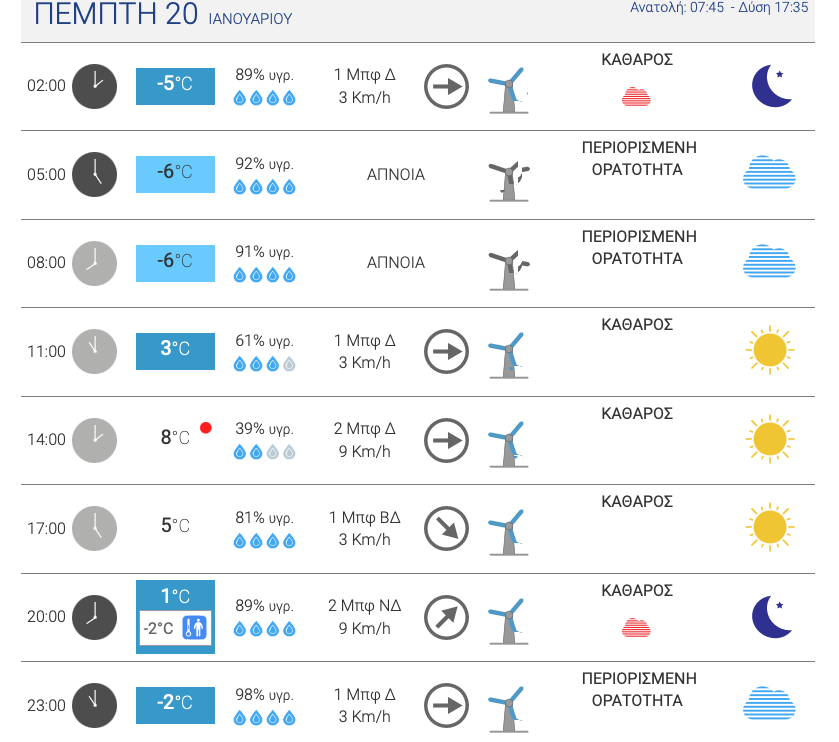Screen dimensions: 839x742
Task: Click the southwest wind arrow at 20:00
Action: click(x=446, y=617)
